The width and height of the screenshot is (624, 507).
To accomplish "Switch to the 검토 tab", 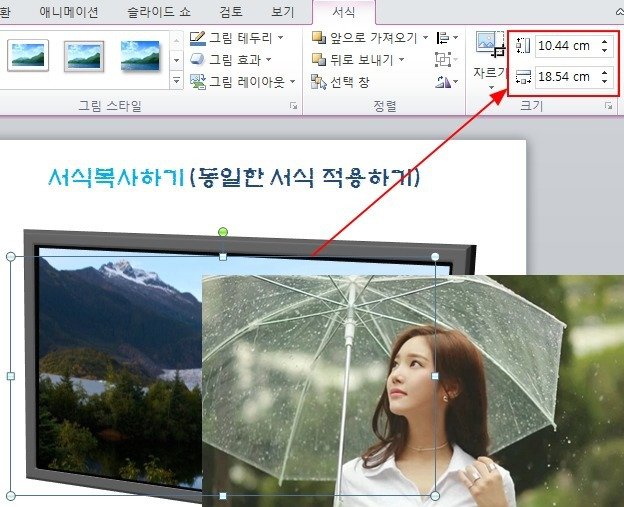I will pos(231,12).
